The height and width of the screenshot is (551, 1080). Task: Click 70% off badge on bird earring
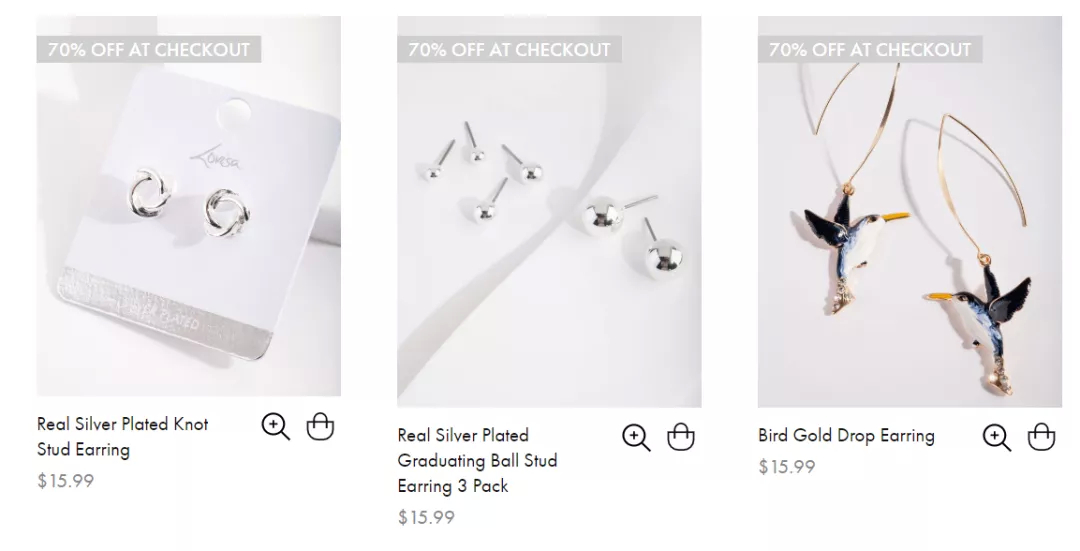(870, 50)
